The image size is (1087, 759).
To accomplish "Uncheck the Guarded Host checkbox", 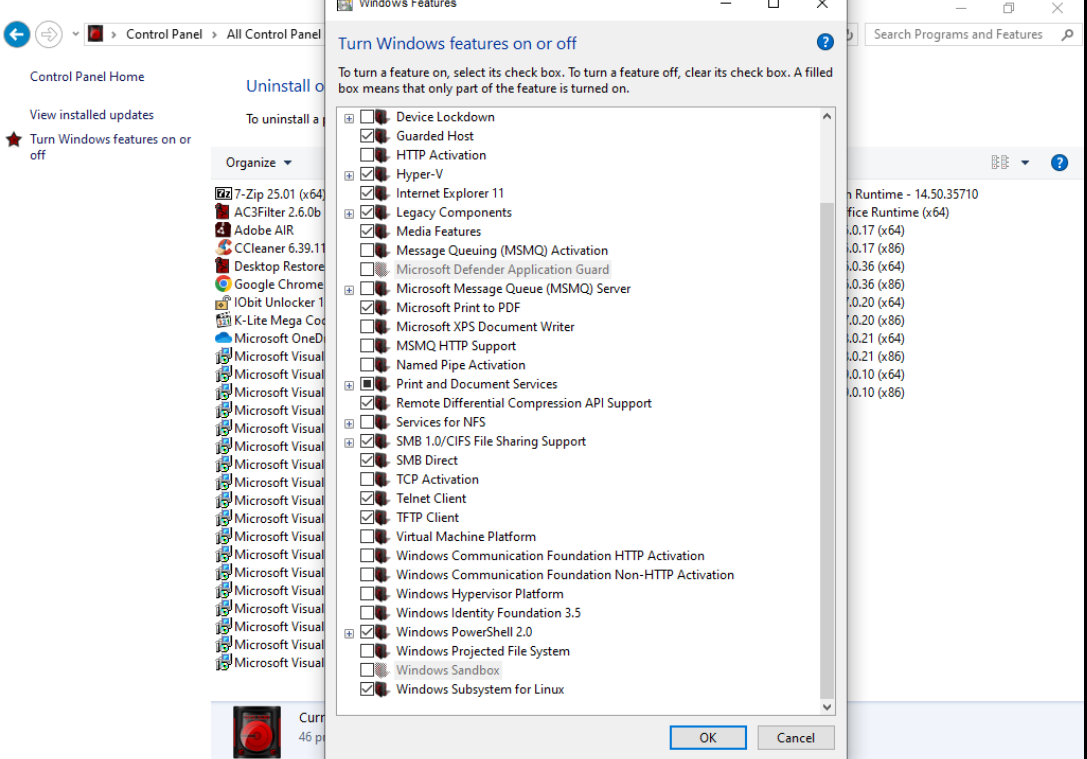I will [x=367, y=136].
